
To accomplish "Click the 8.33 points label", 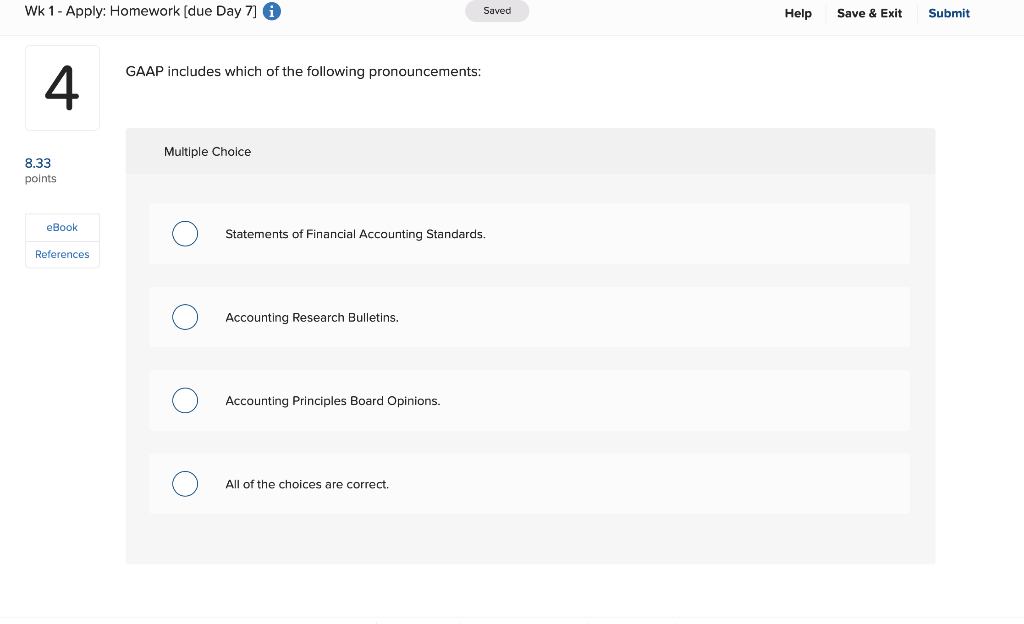I will 38,163.
